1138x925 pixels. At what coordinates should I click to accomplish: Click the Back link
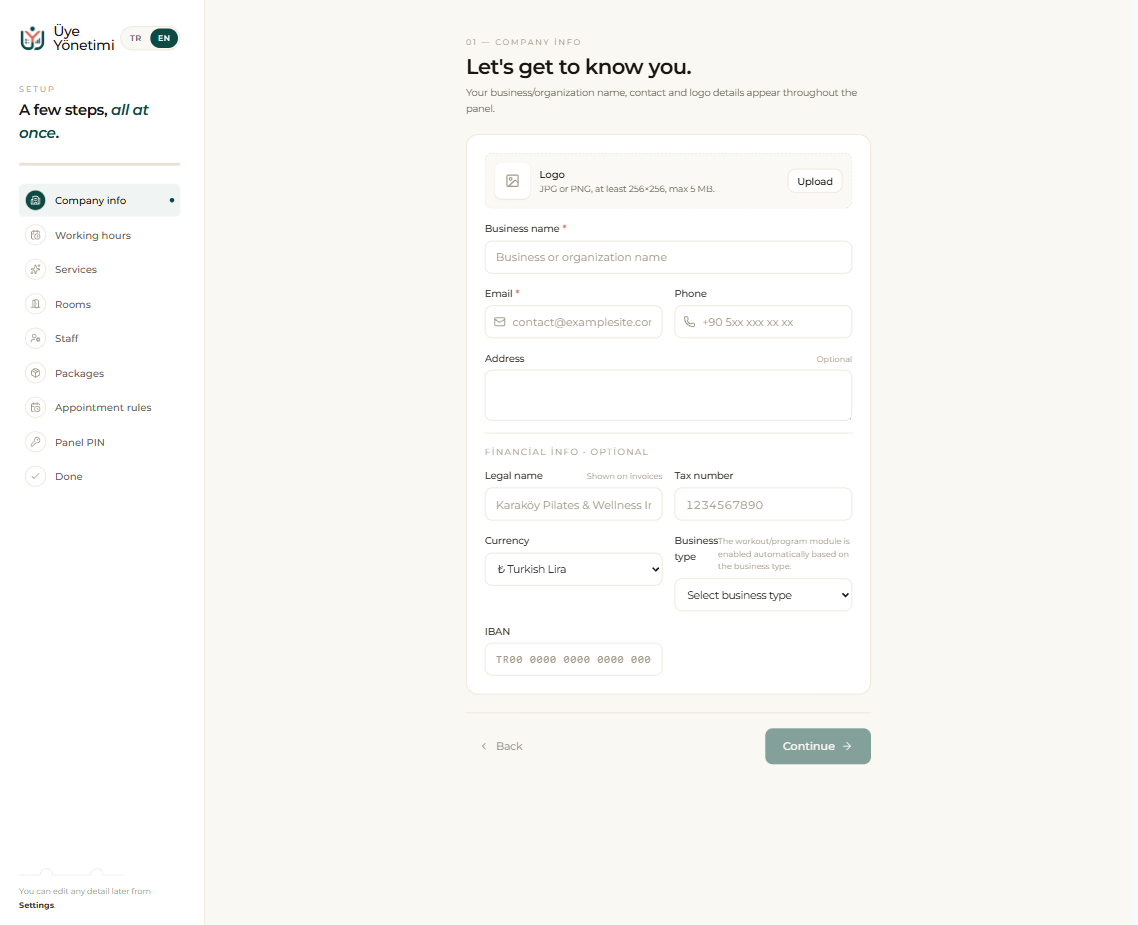point(502,746)
